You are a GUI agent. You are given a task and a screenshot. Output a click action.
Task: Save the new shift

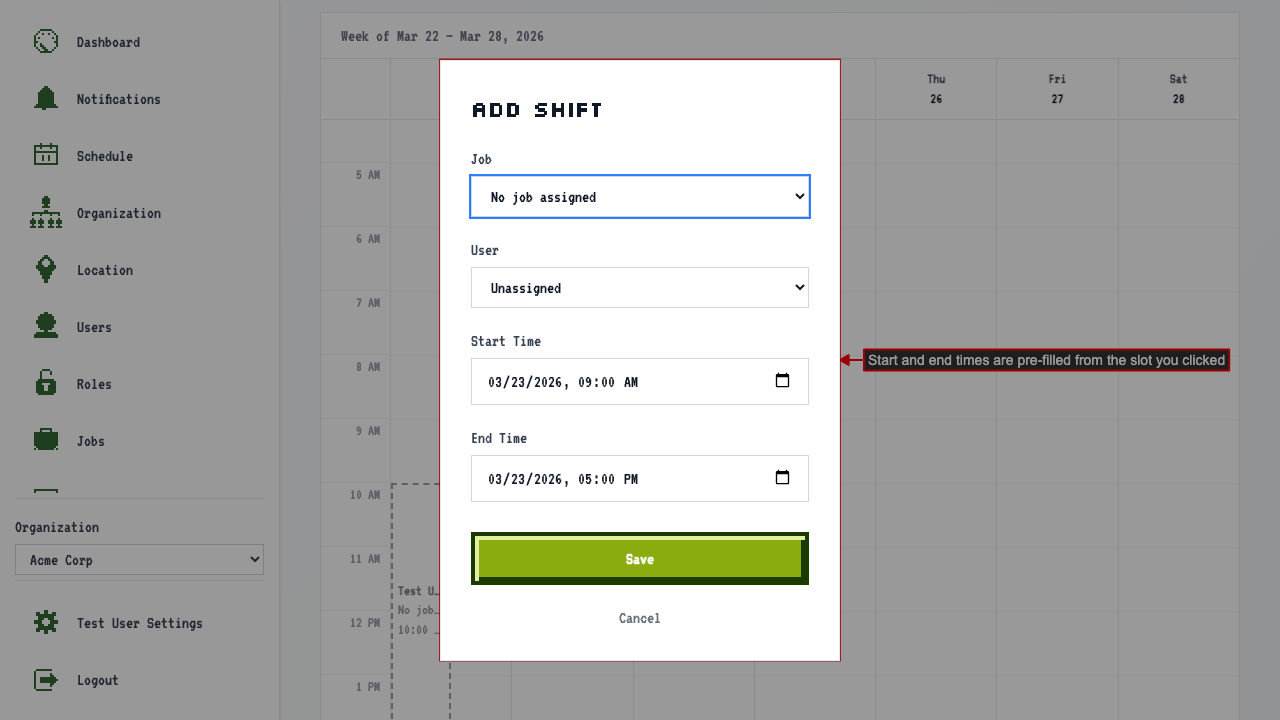point(640,559)
